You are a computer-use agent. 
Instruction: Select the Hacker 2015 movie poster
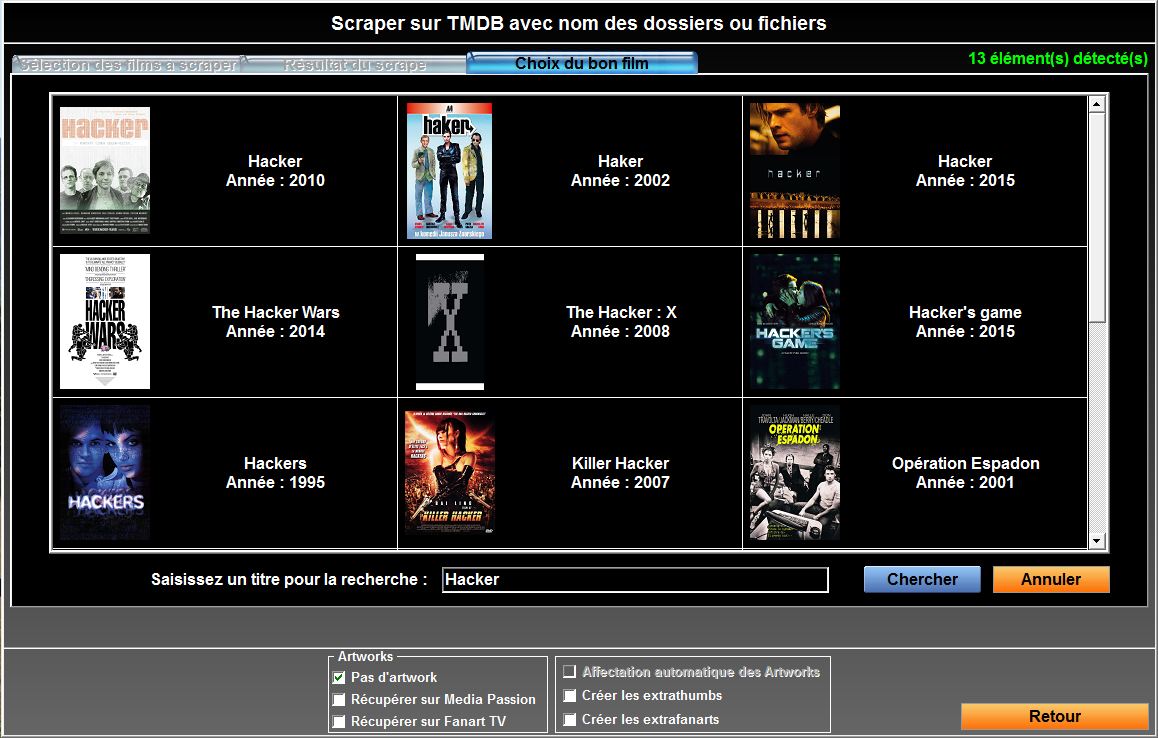pos(795,171)
